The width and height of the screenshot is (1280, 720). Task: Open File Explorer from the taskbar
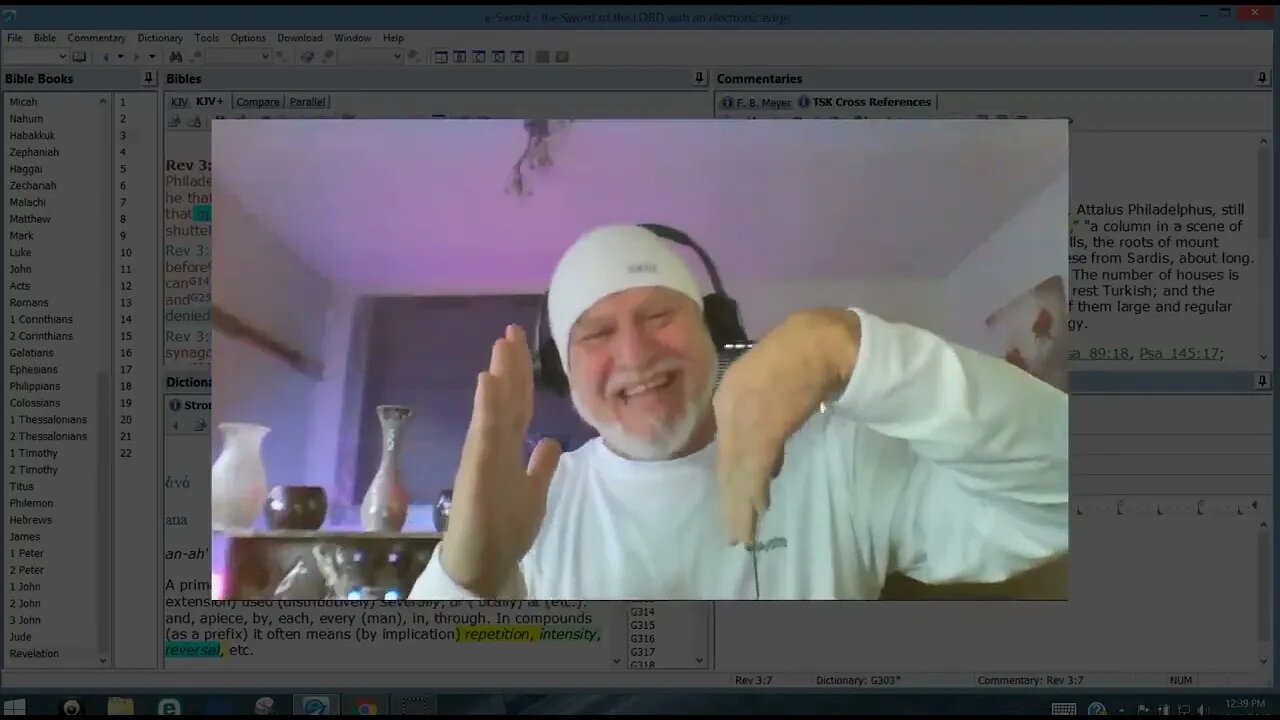(x=120, y=707)
